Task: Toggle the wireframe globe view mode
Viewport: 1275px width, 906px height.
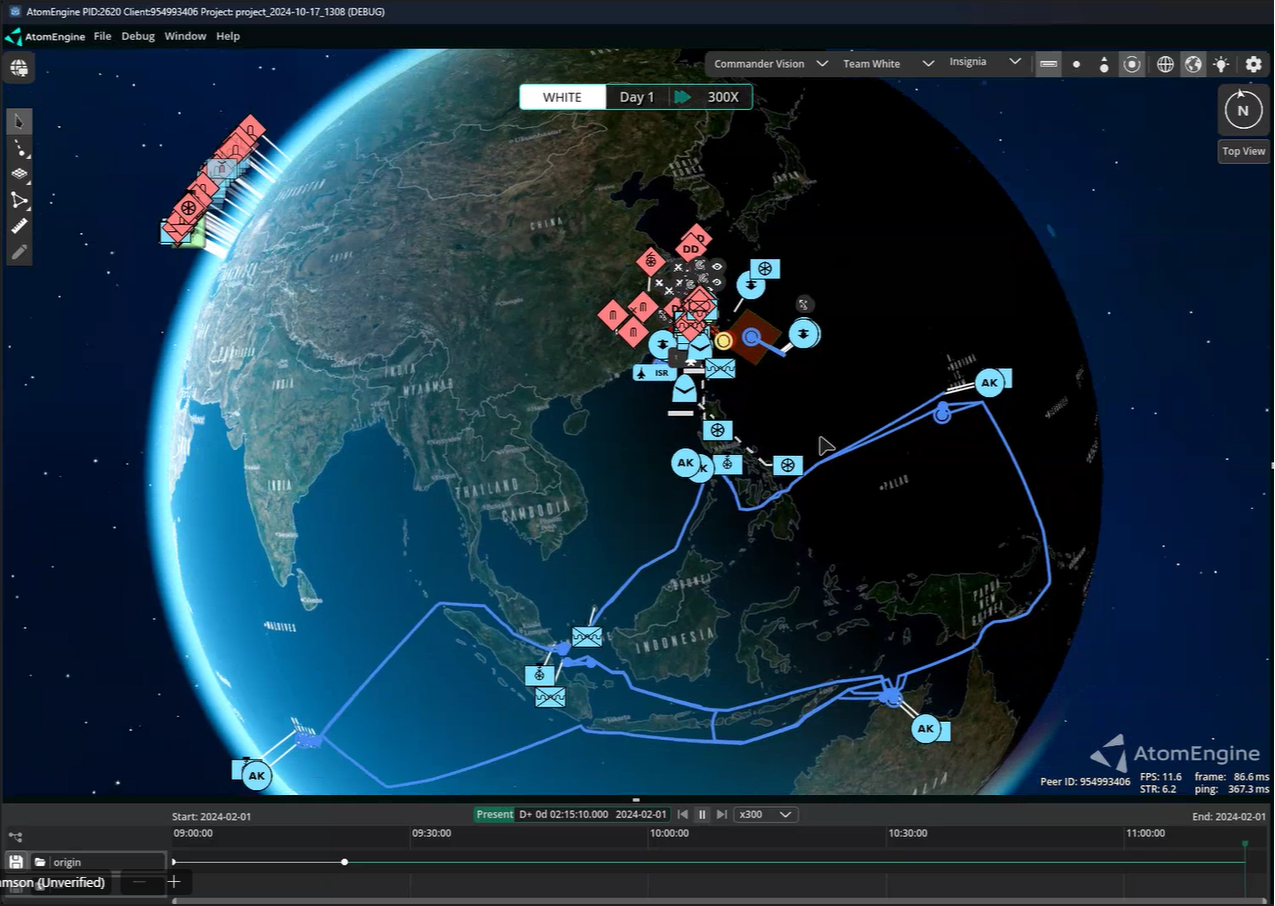Action: tap(1165, 64)
